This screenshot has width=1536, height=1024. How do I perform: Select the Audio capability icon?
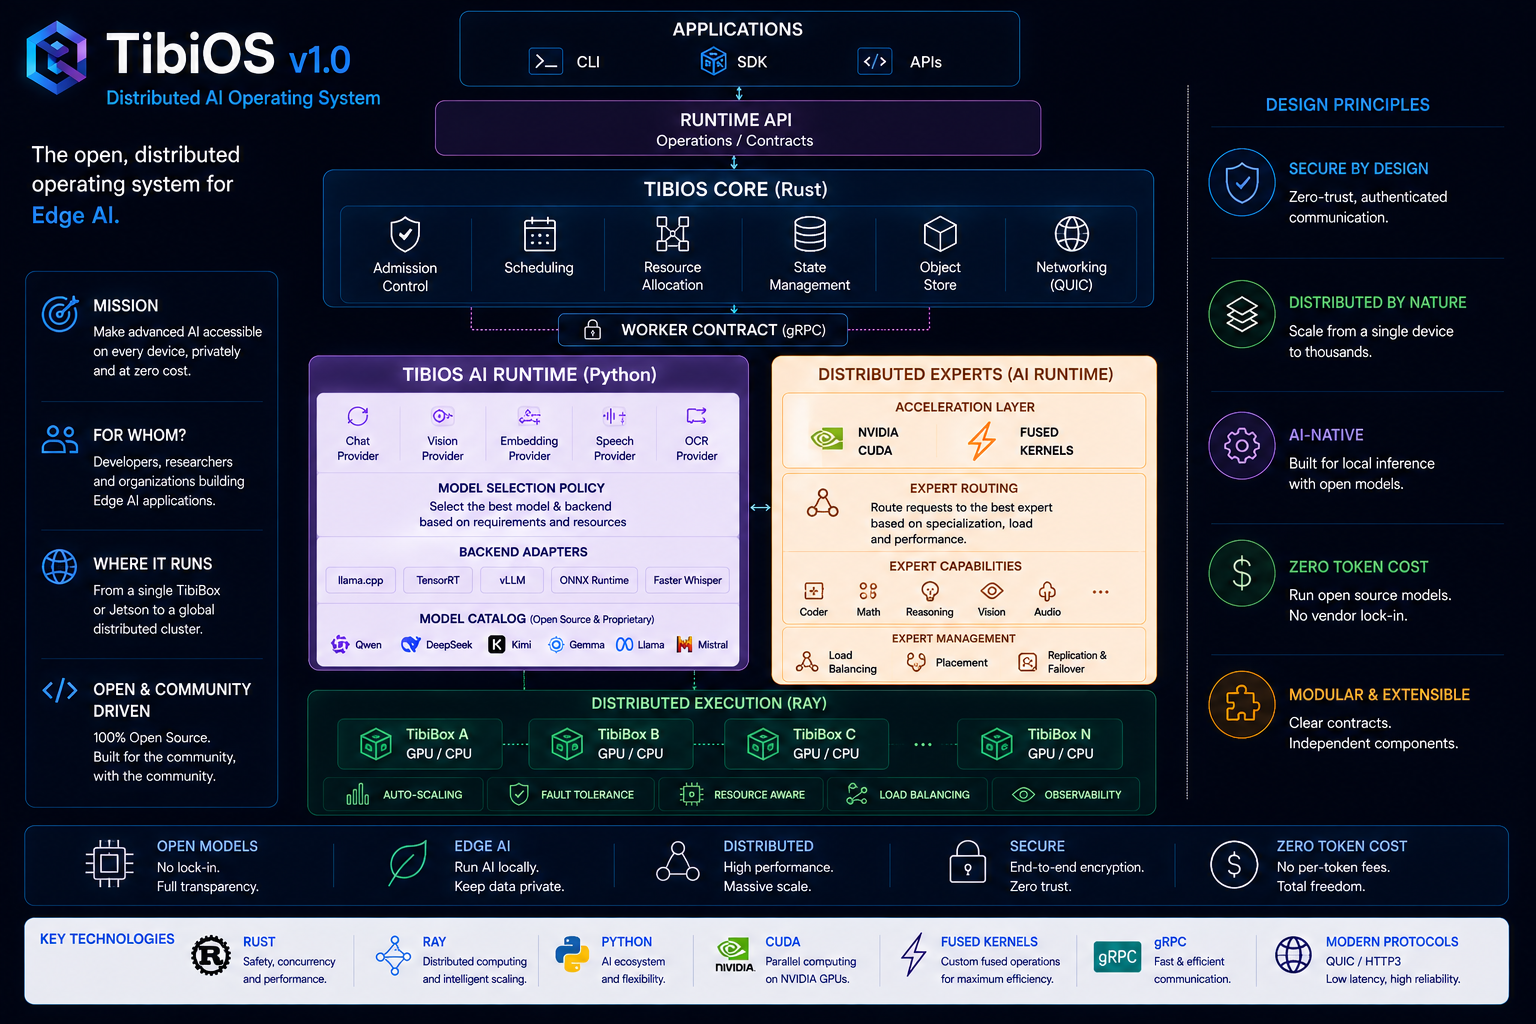pos(1047,591)
